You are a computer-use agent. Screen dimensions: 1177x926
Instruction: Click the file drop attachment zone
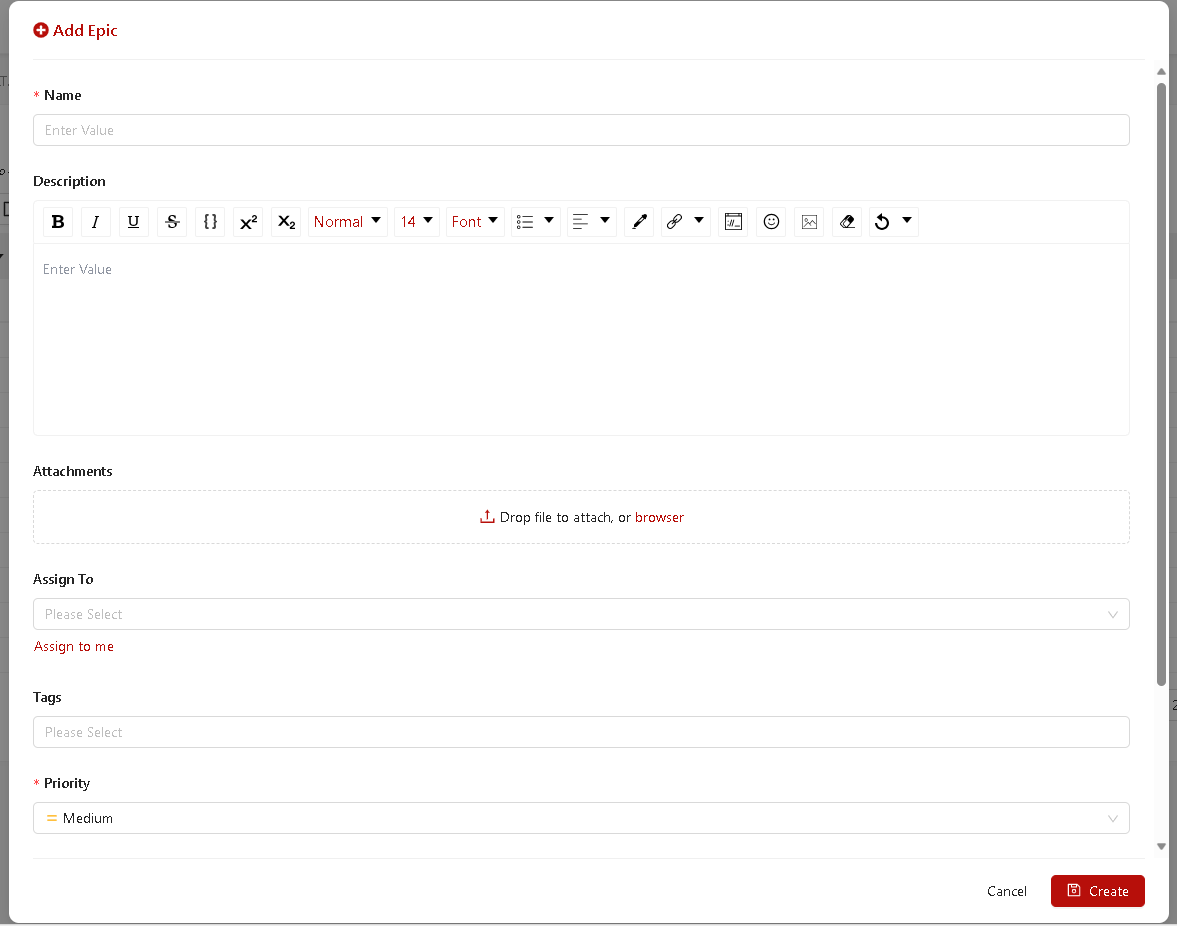click(x=581, y=517)
